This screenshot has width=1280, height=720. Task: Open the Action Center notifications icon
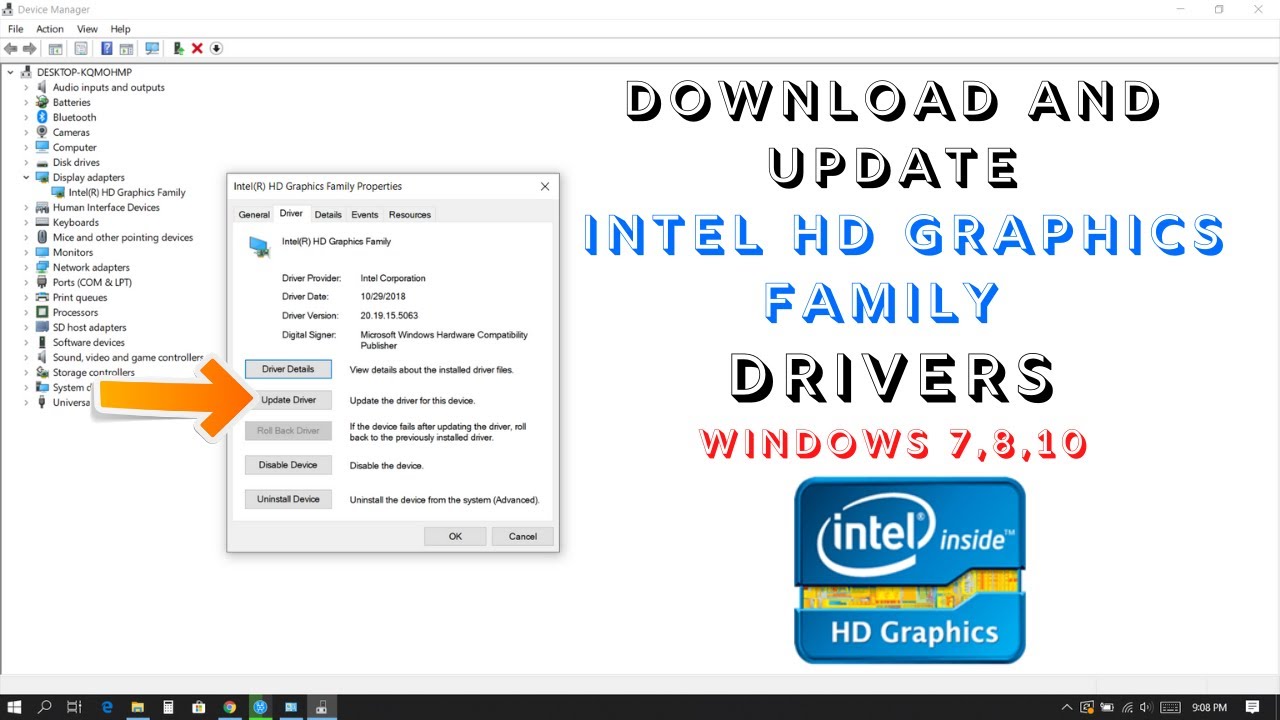coord(1253,707)
